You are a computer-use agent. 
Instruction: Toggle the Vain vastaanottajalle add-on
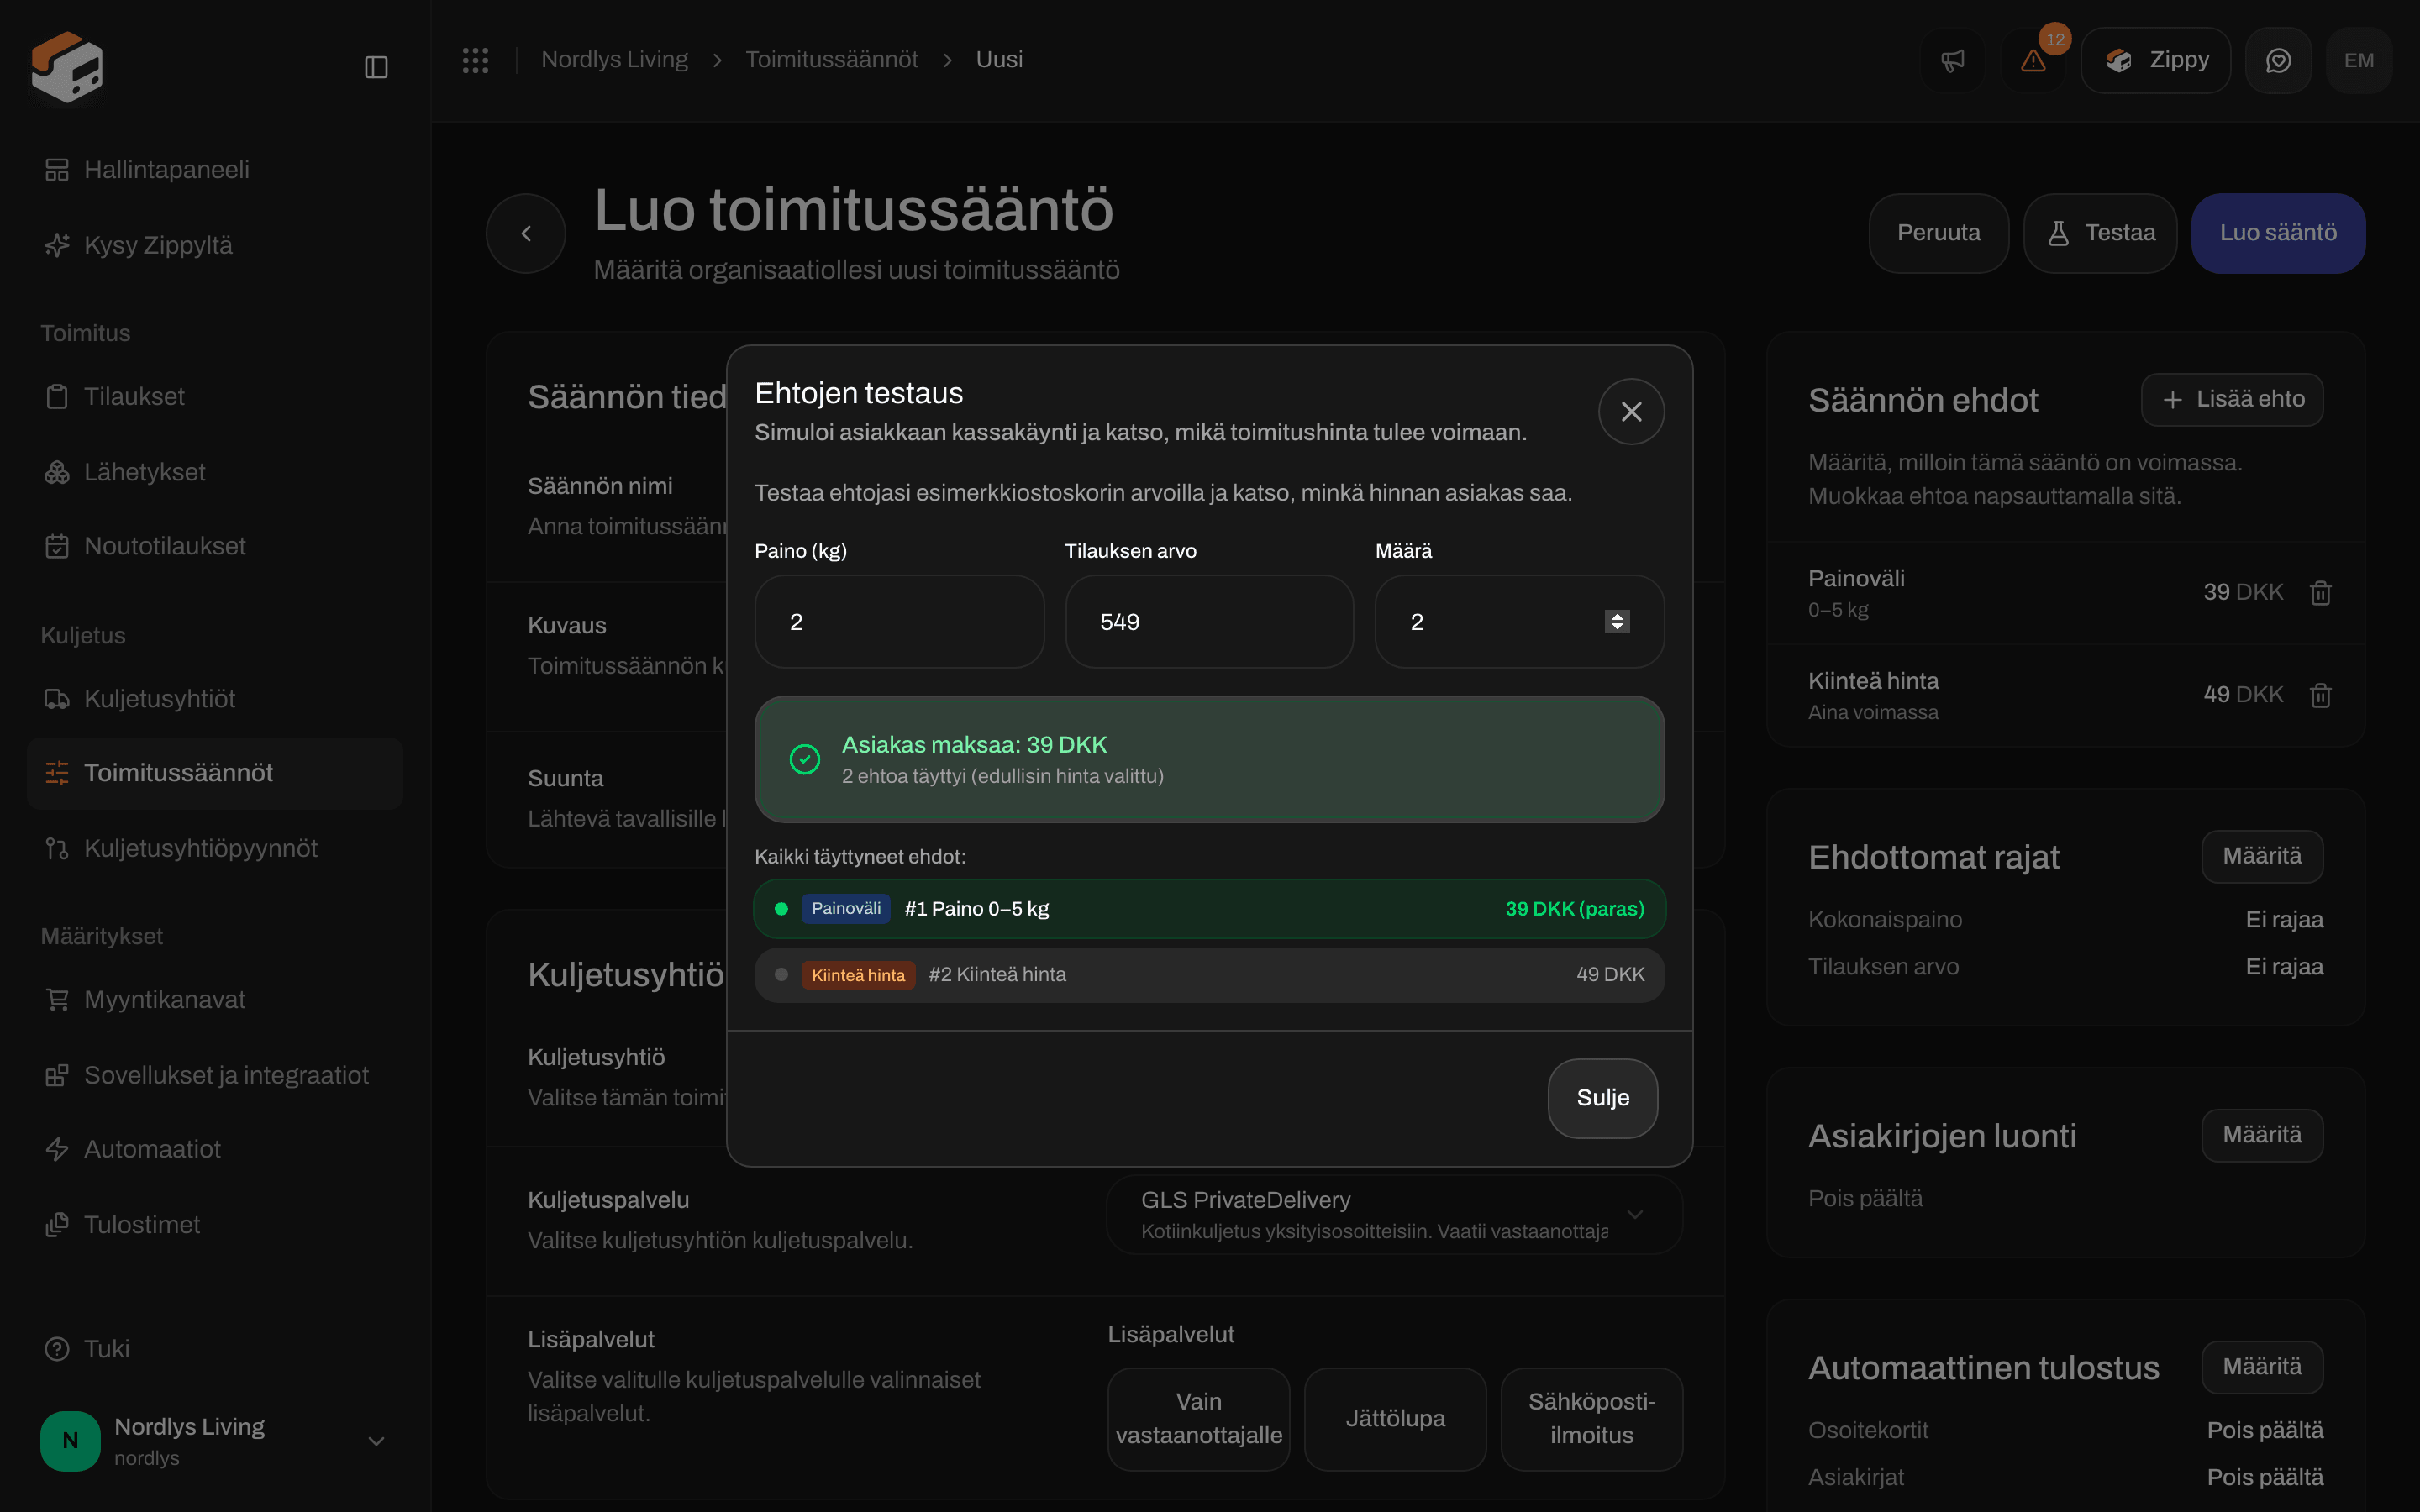tap(1198, 1419)
